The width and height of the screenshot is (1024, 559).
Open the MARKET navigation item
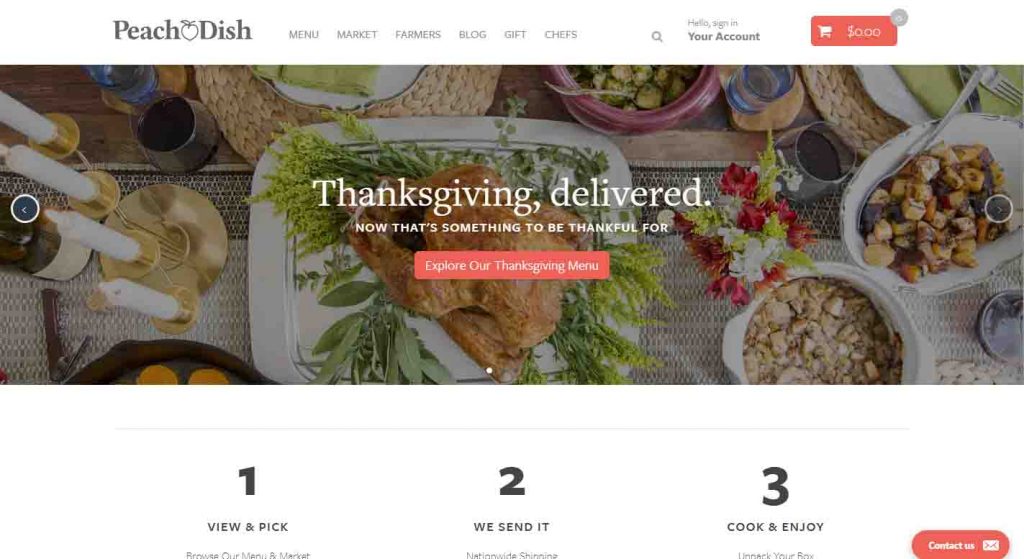point(357,35)
